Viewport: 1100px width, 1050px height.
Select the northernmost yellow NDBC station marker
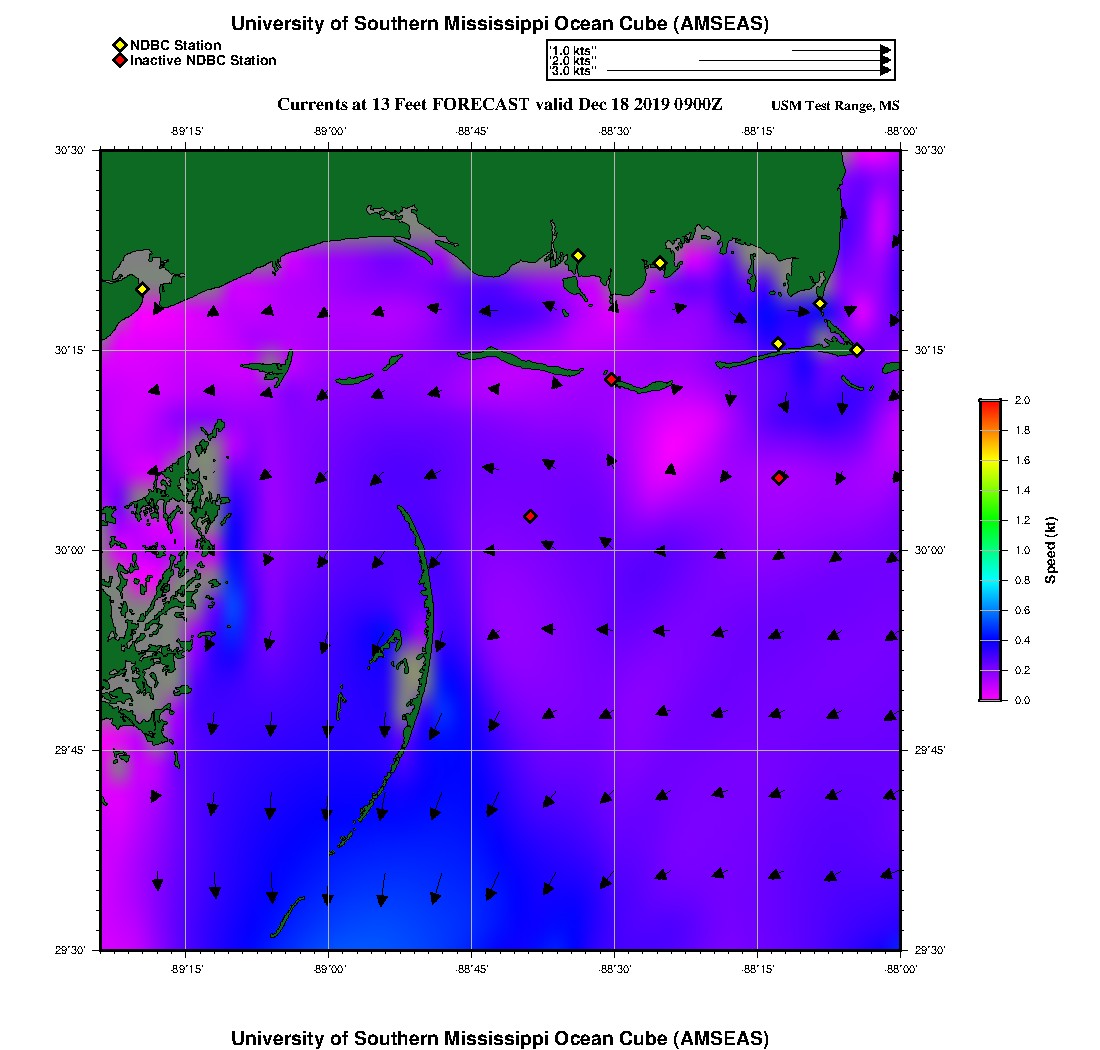(x=578, y=255)
